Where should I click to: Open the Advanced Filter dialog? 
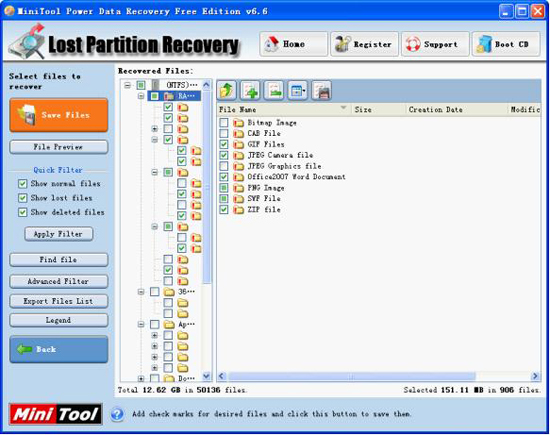tap(59, 281)
